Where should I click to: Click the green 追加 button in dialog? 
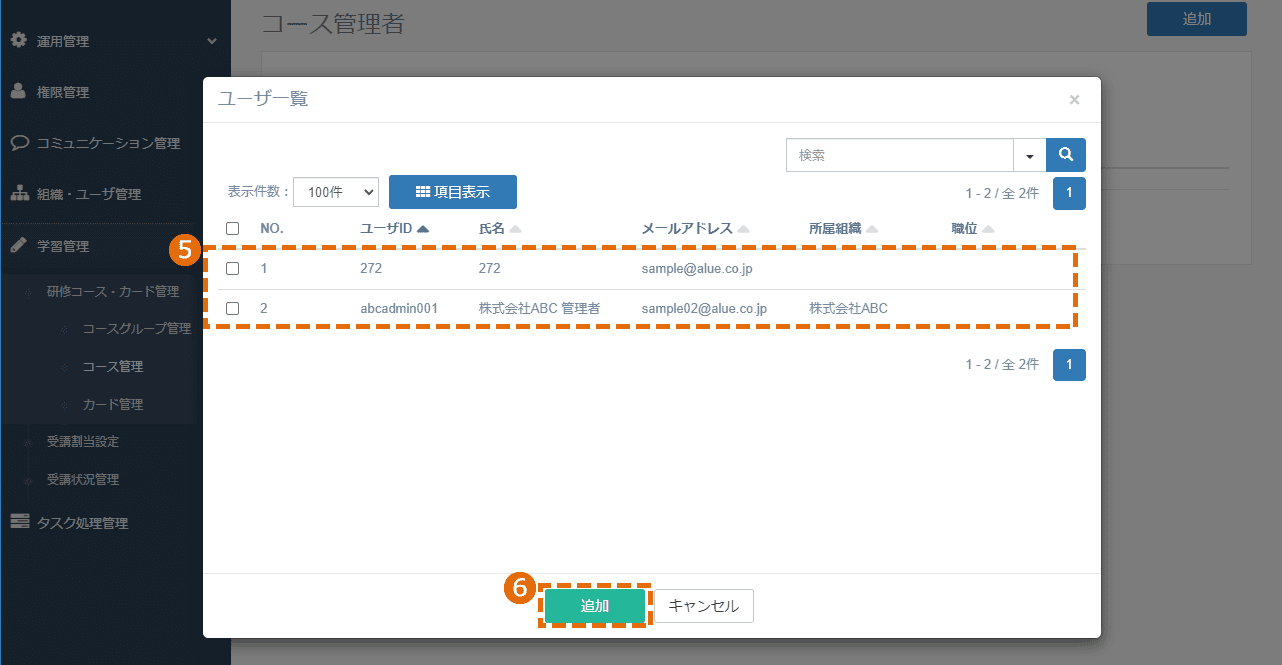(595, 606)
